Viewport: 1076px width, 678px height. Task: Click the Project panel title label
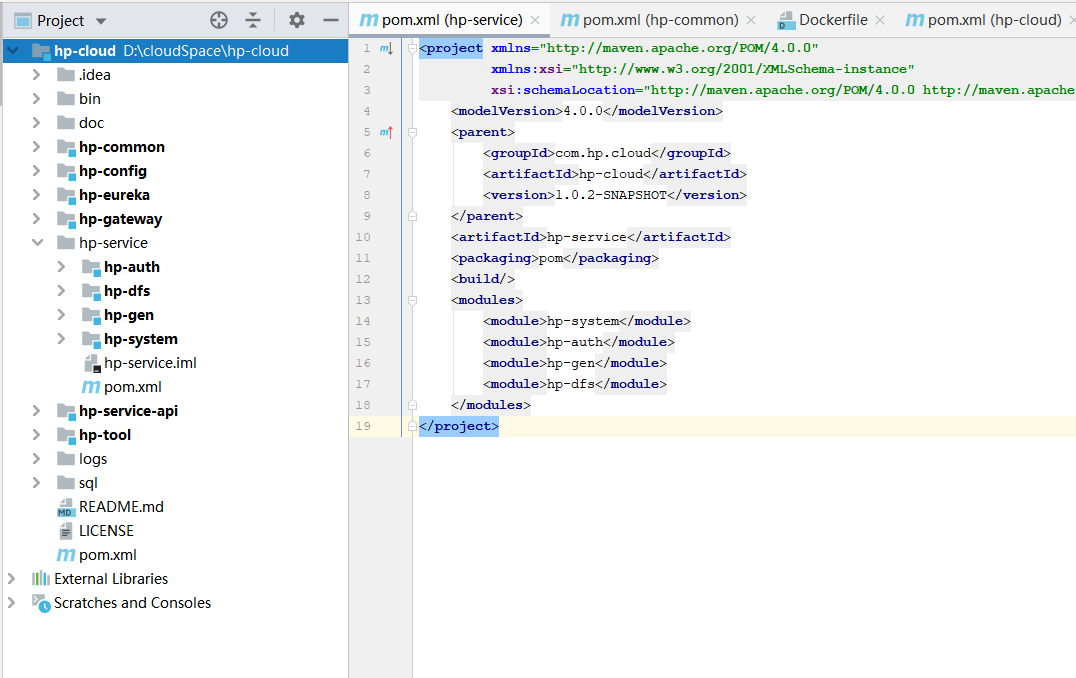[60, 21]
